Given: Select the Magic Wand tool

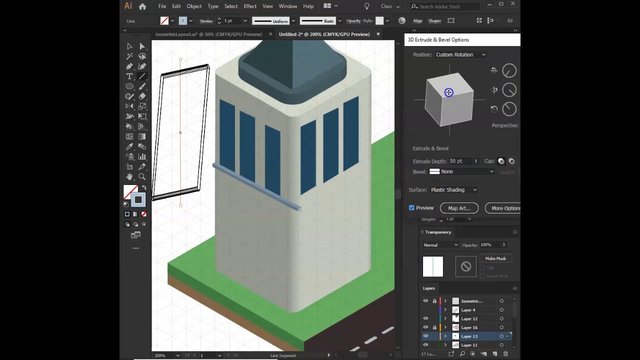Looking at the screenshot, I should pos(129,56).
